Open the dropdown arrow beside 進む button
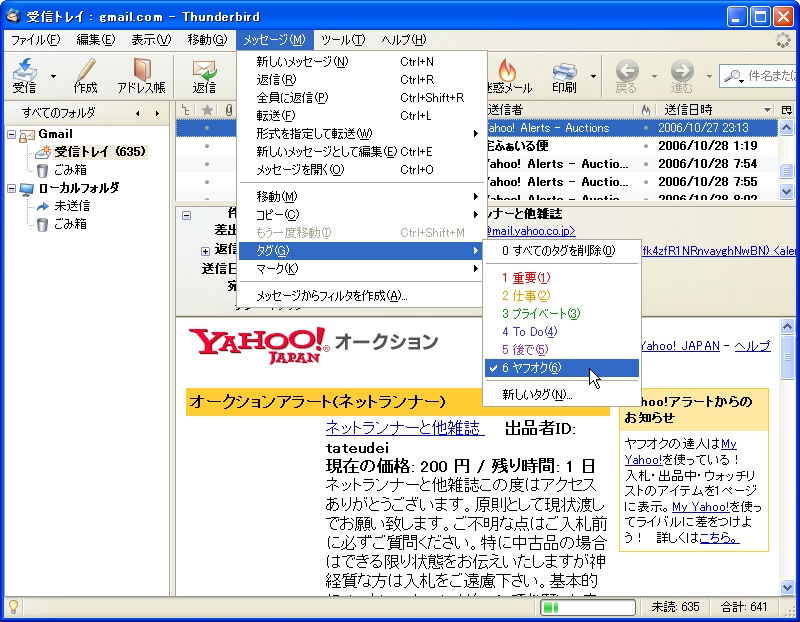800x622 pixels. [709, 77]
